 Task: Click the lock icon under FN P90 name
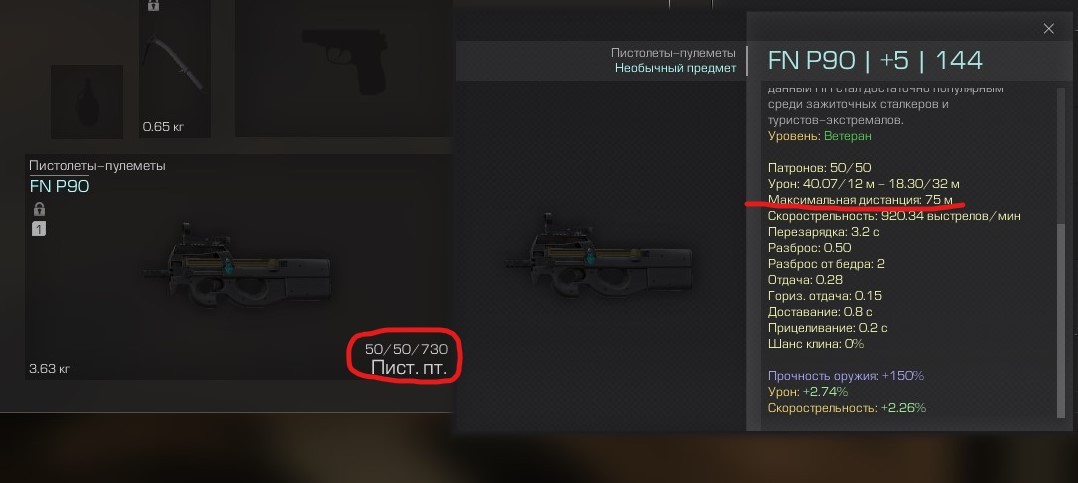point(38,209)
